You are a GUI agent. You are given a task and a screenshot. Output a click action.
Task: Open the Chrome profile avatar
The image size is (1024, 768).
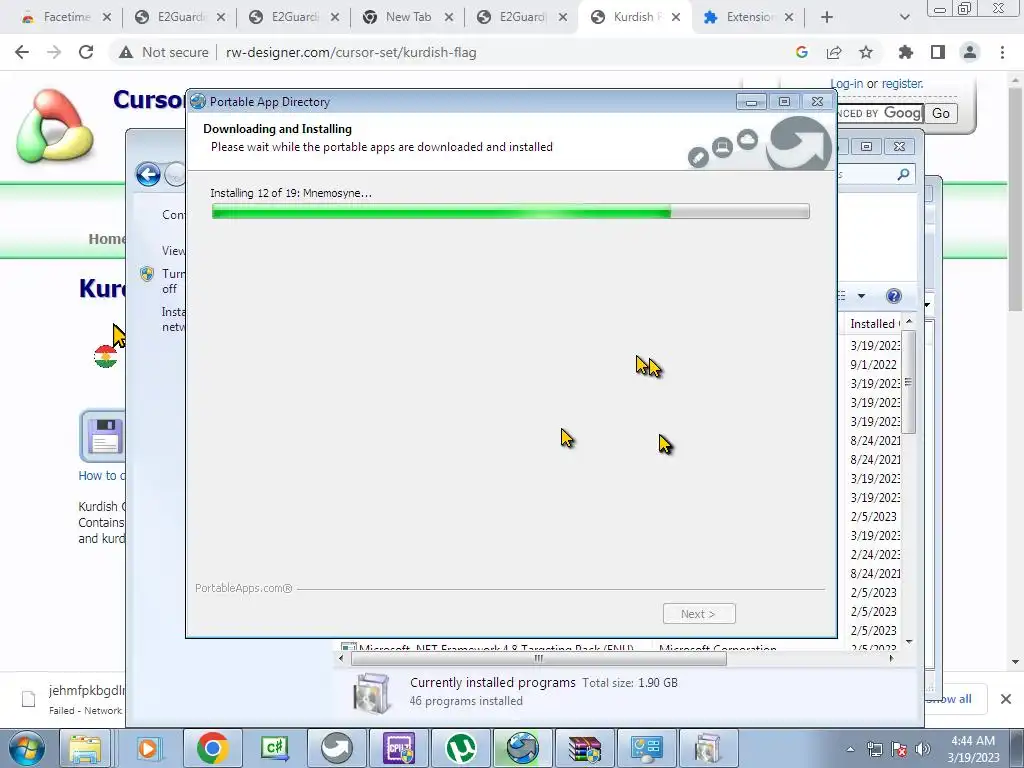[x=970, y=52]
